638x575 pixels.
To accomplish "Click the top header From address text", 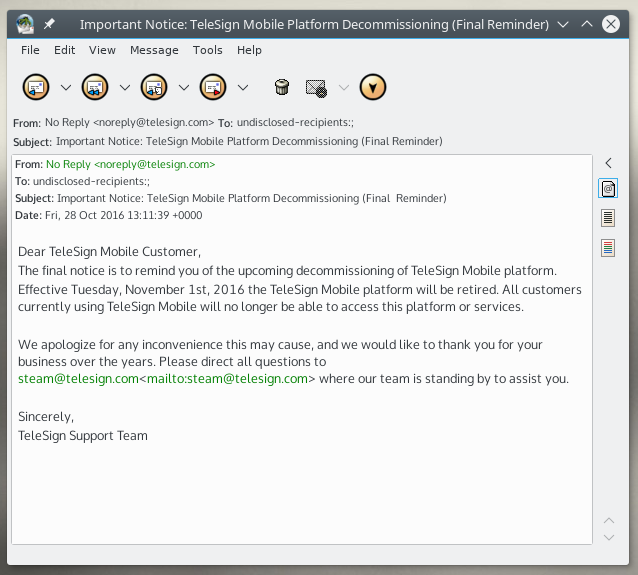I will pos(129,122).
